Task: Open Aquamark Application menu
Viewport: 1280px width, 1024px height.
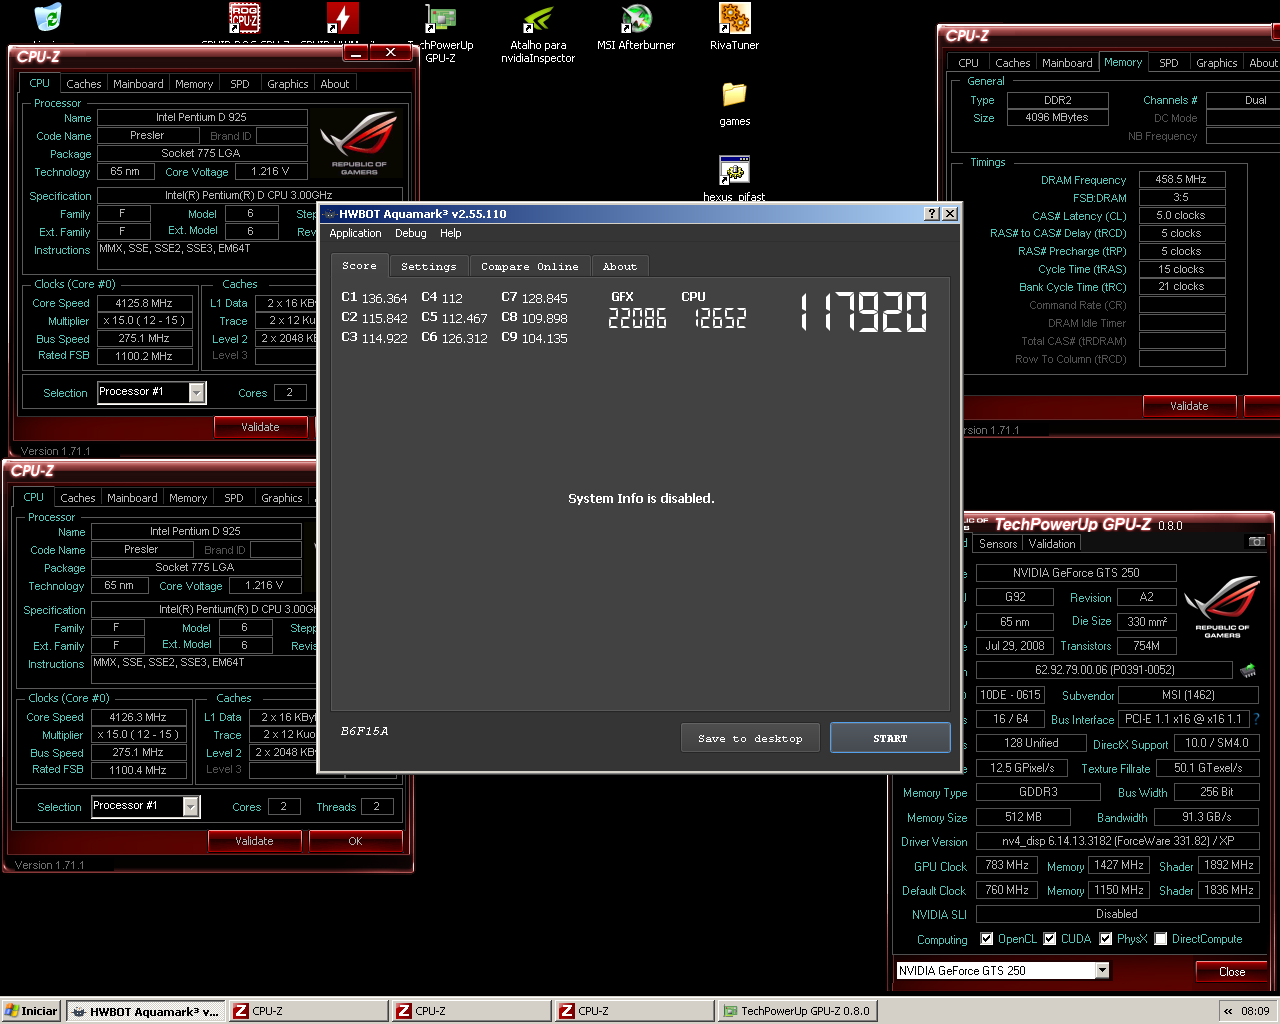Action: pos(355,233)
